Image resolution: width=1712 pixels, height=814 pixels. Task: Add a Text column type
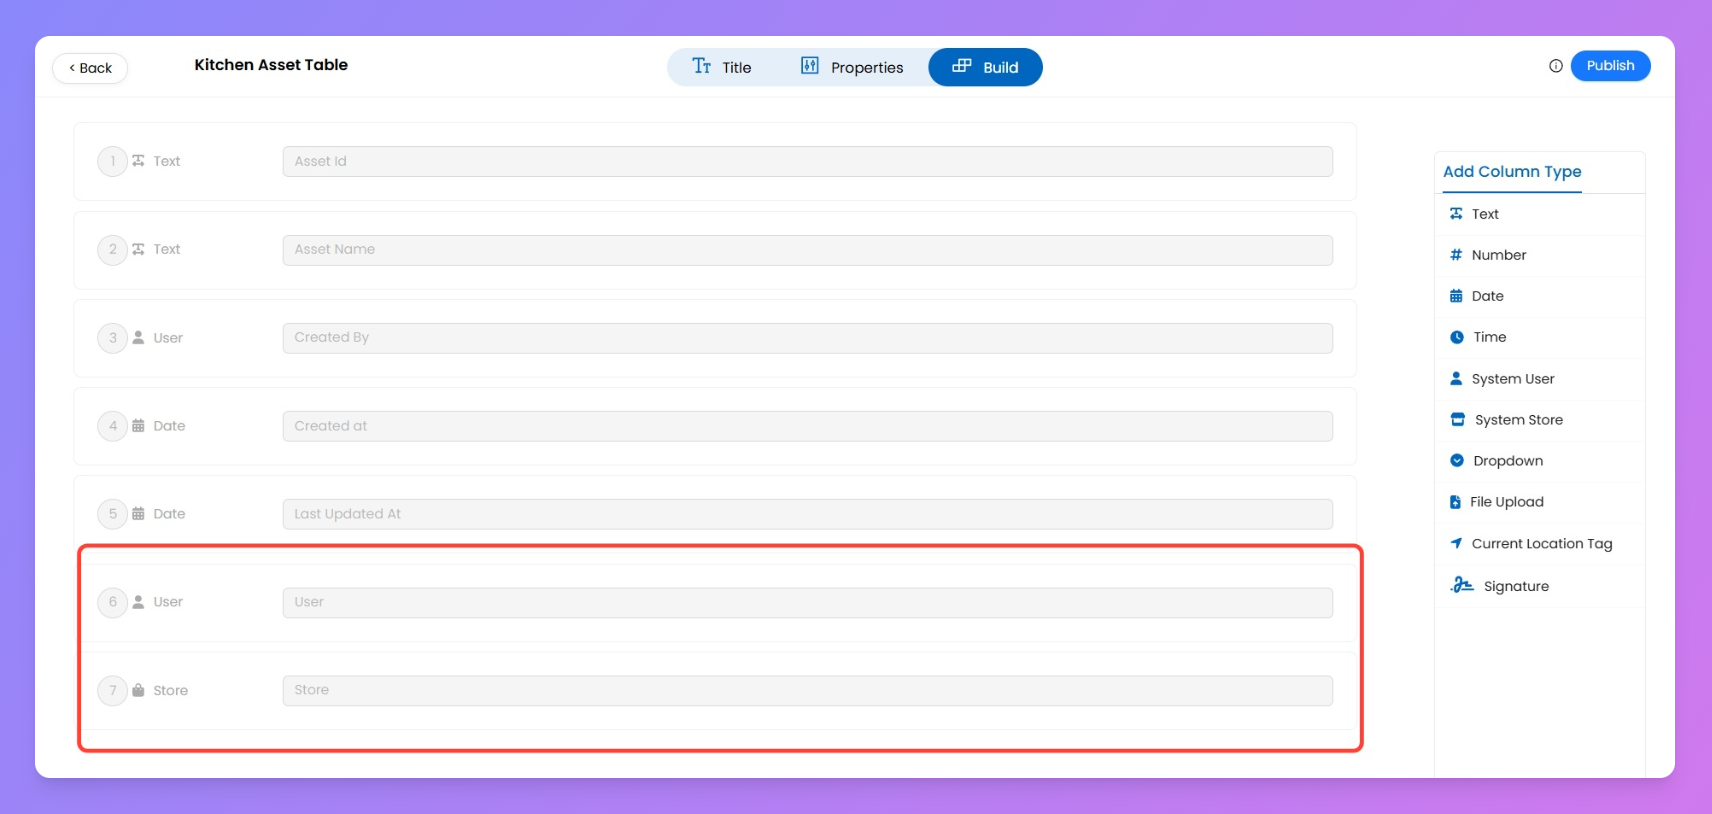(x=1539, y=214)
